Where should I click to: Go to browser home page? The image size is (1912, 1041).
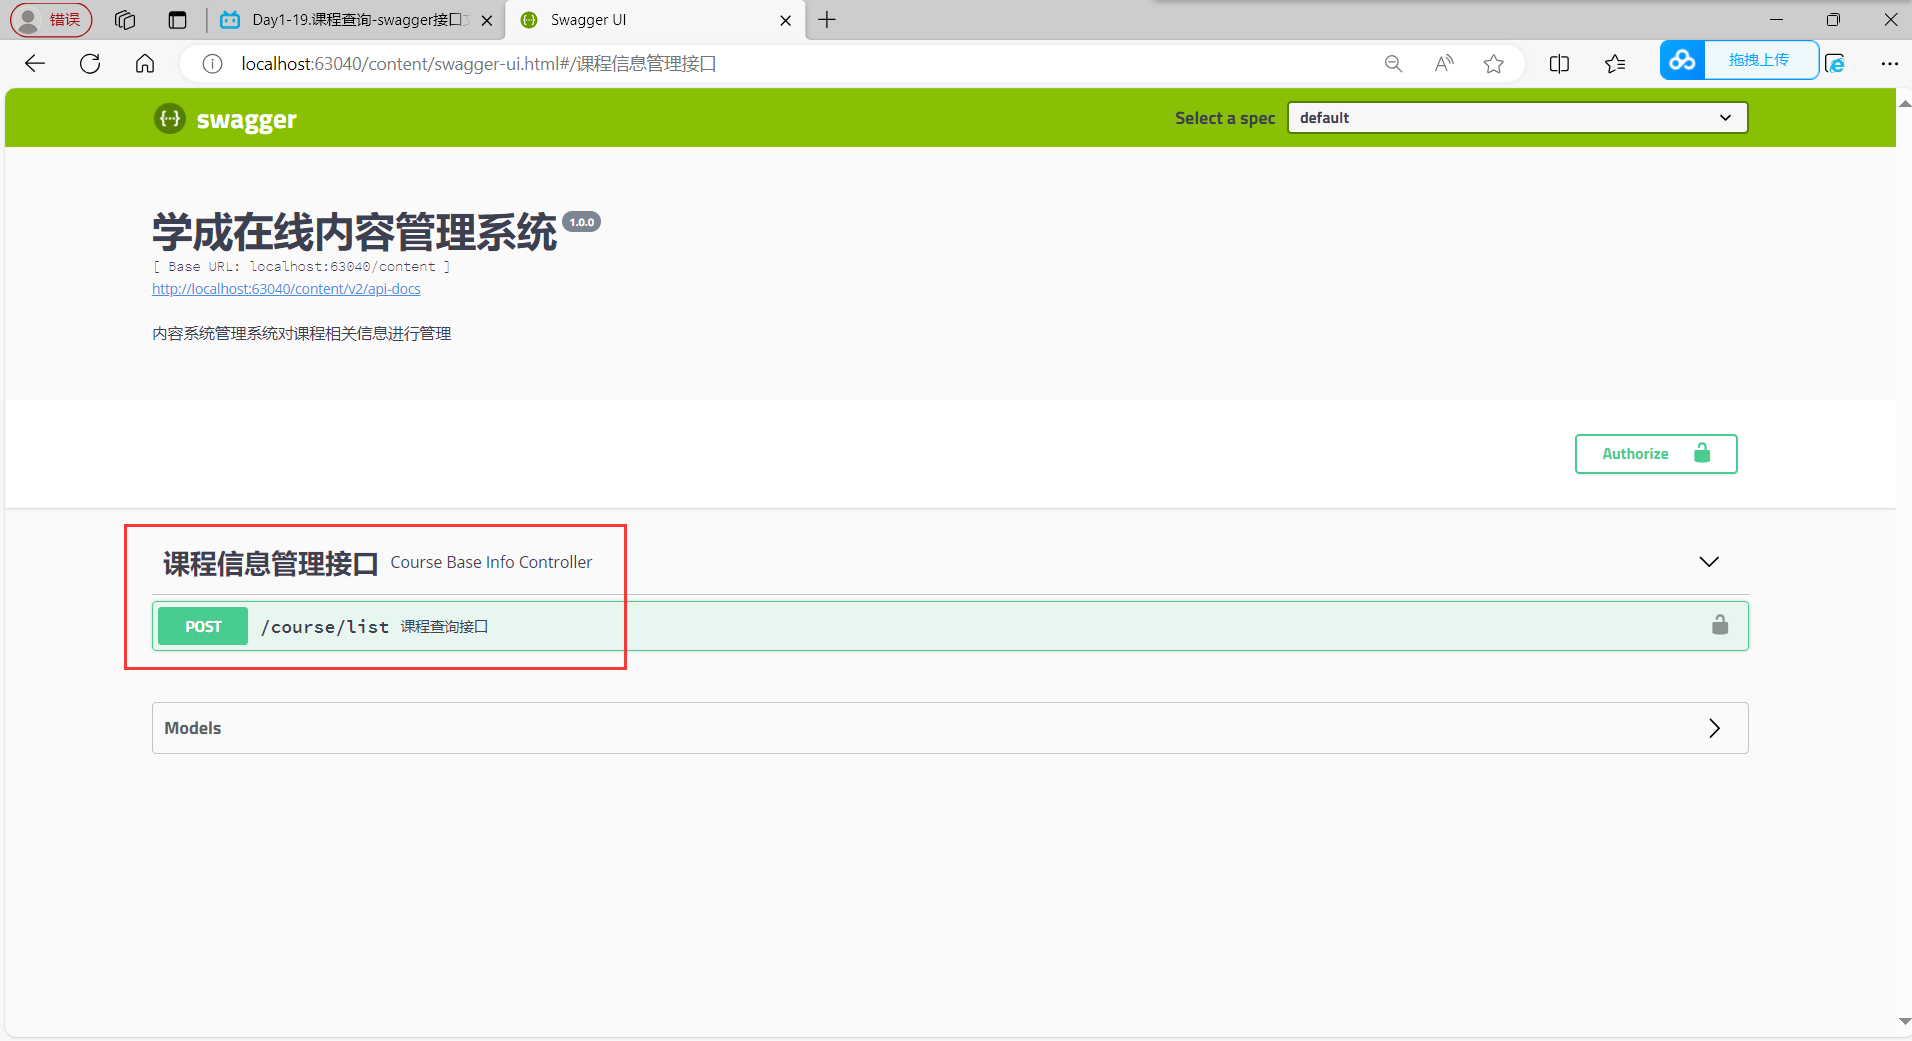[145, 64]
